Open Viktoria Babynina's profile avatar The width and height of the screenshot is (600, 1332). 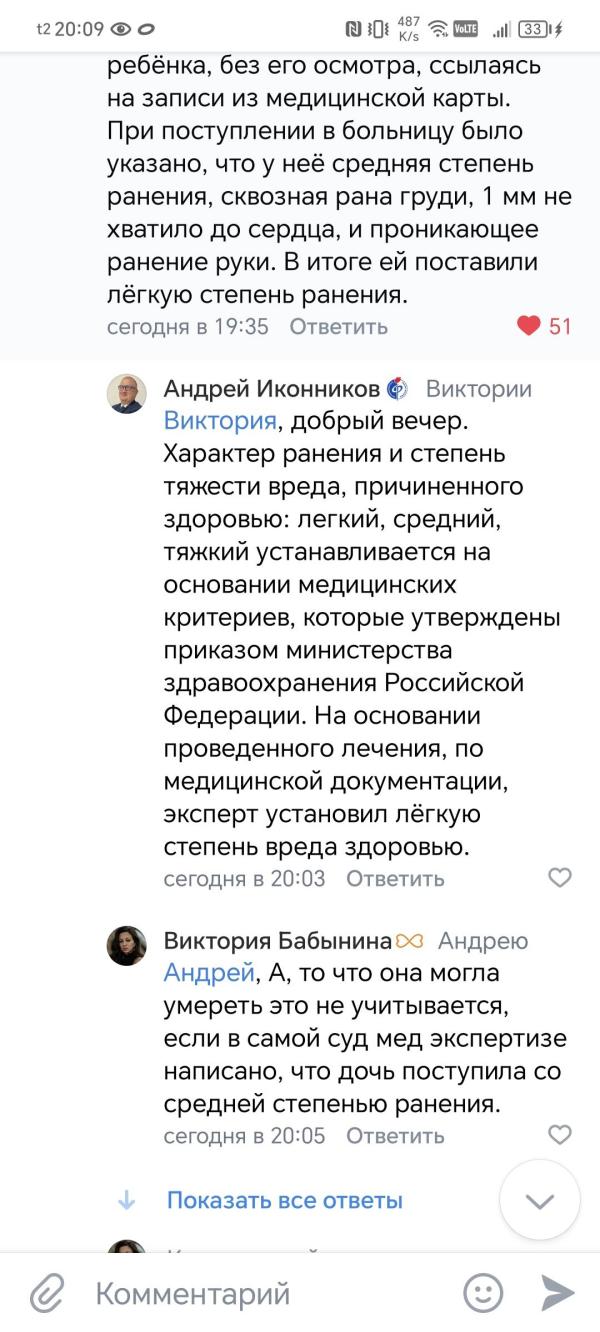(x=127, y=945)
